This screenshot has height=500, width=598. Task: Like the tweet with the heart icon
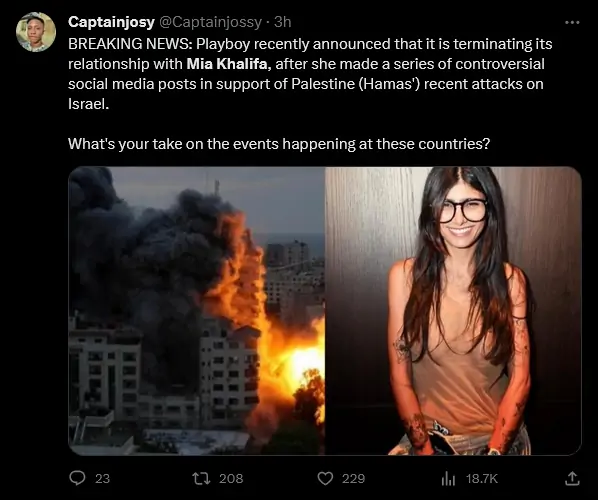pos(325,478)
